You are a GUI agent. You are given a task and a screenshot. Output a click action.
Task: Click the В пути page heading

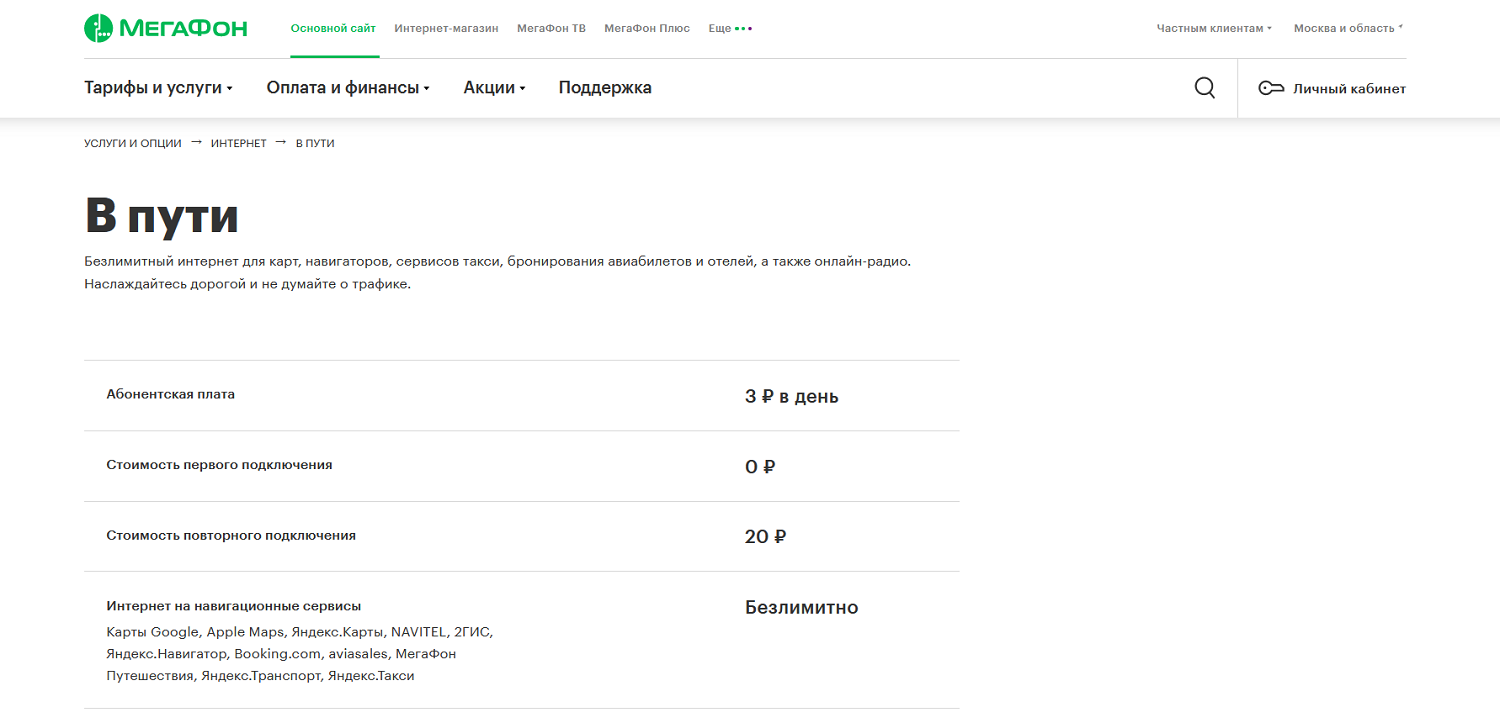(161, 216)
